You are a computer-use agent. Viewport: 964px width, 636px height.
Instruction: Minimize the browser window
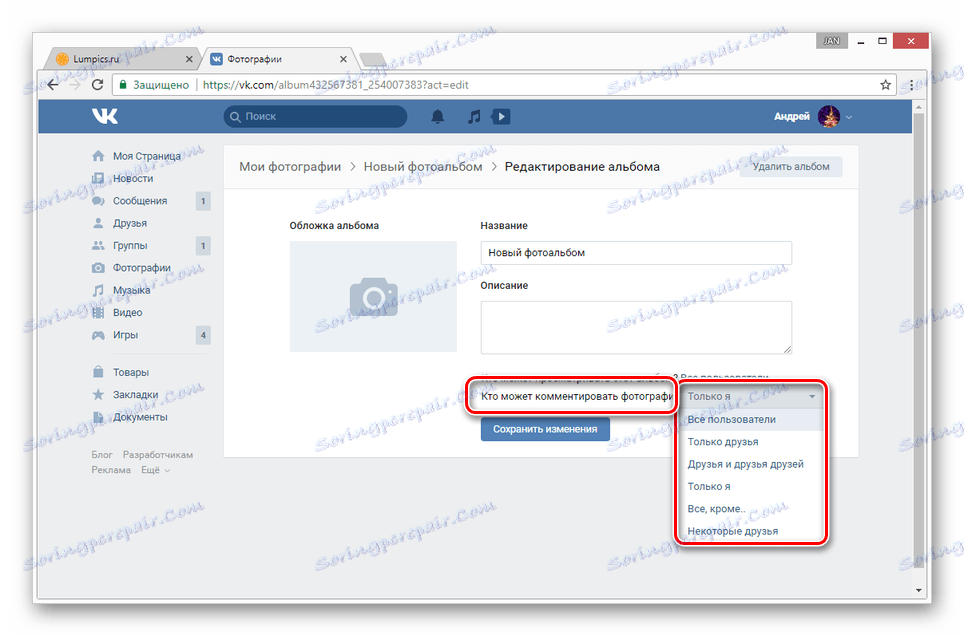coord(861,41)
